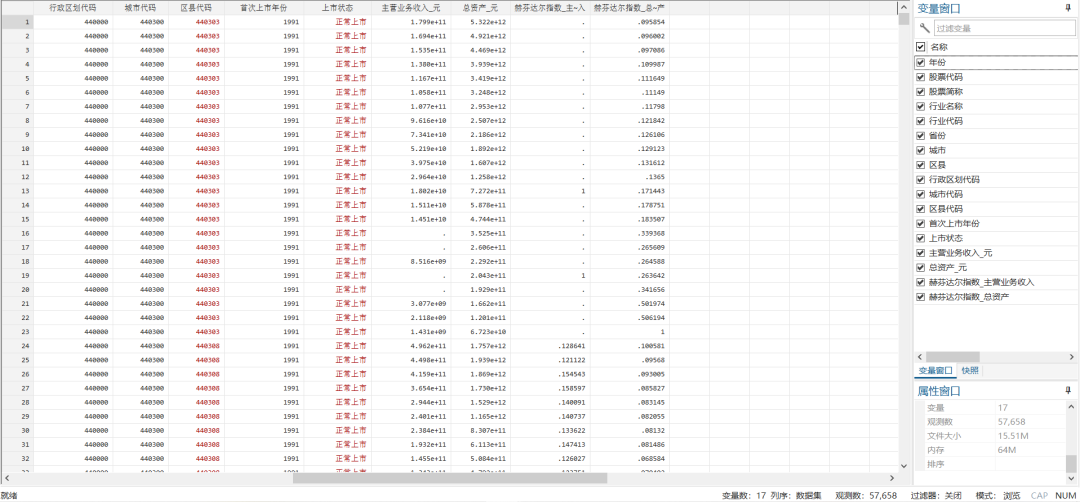Select the 赫芬达尔指数_总~产 column header
Image resolution: width=1080 pixels, height=502 pixels.
coord(630,8)
